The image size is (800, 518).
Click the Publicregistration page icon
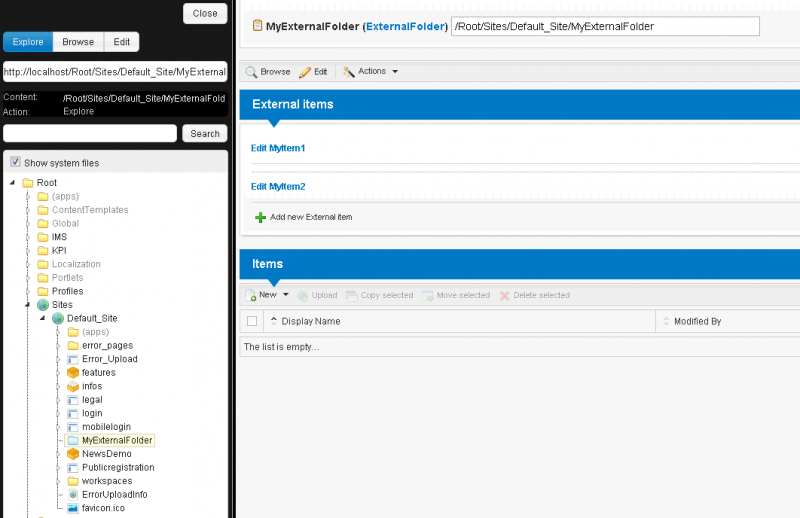tap(73, 467)
